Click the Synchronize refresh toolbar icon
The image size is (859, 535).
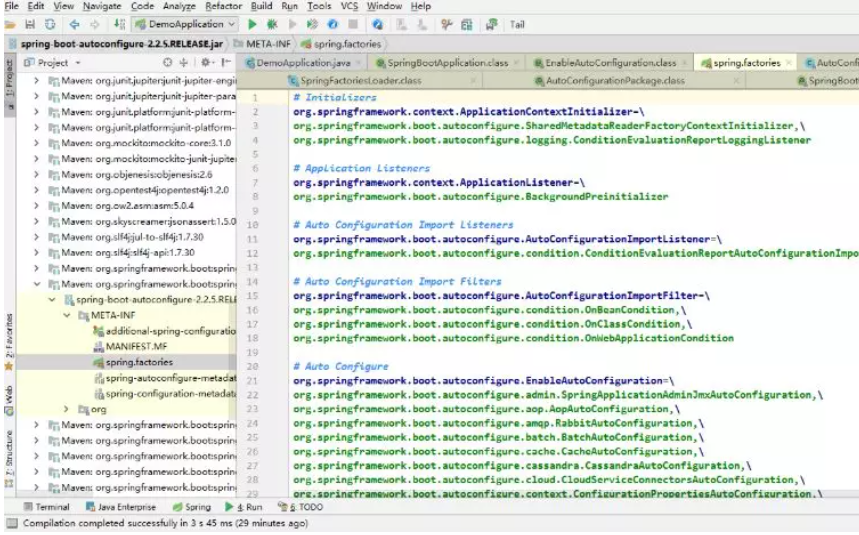click(x=50, y=25)
